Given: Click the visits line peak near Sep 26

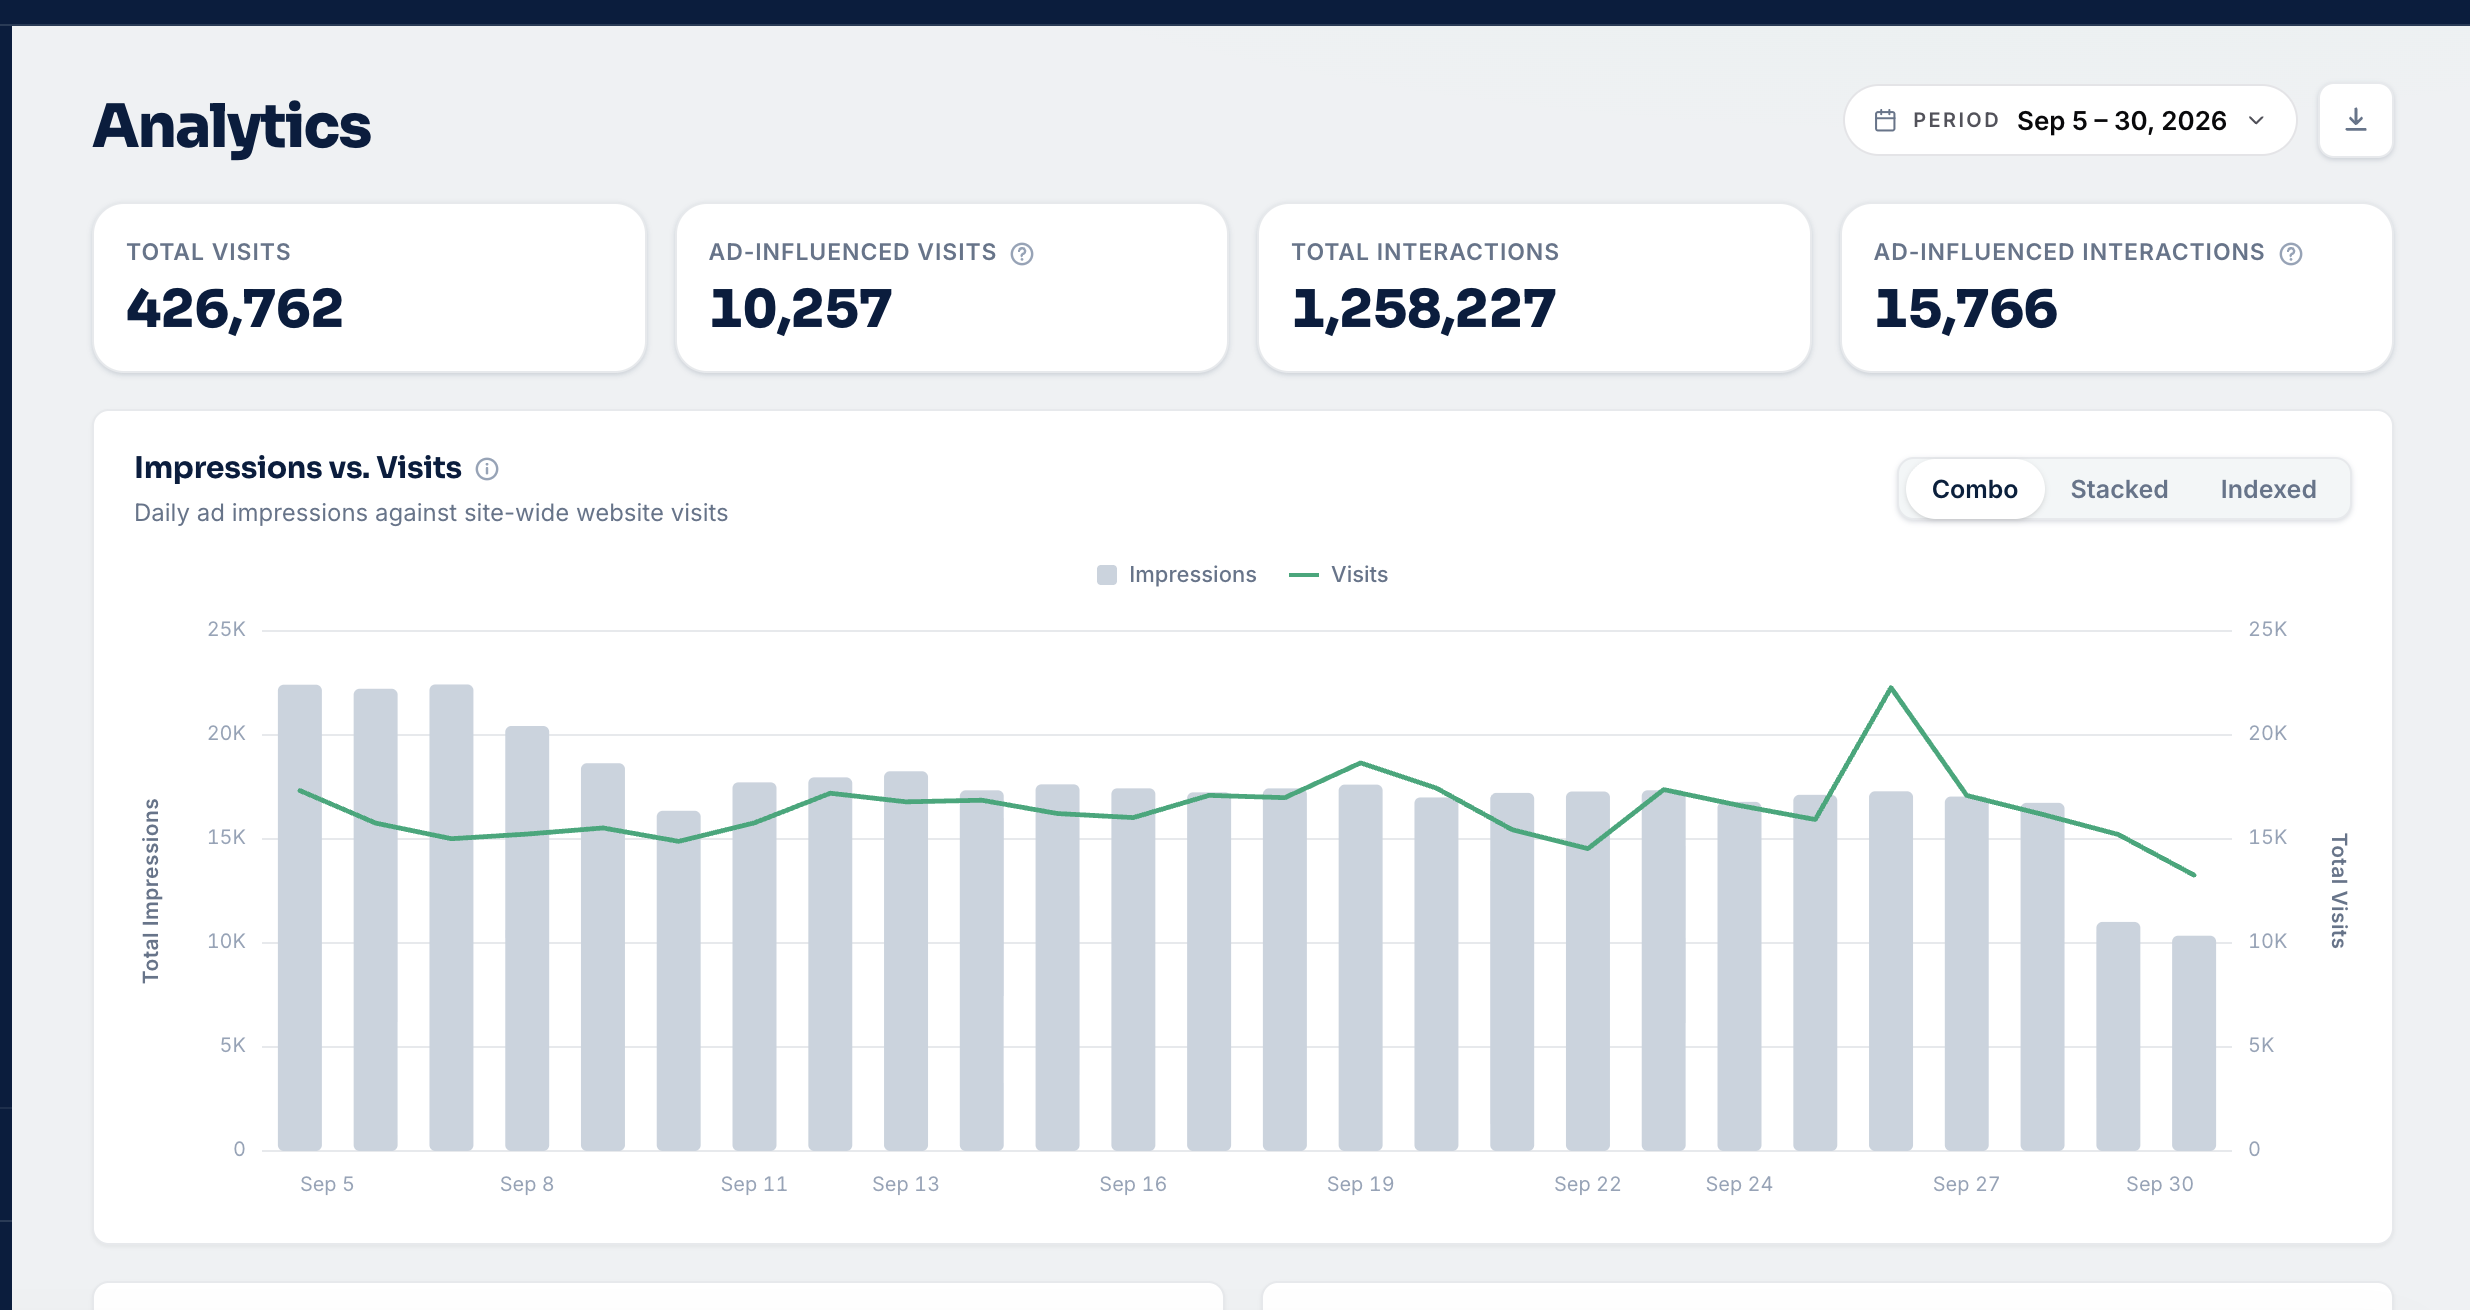Looking at the screenshot, I should point(1890,688).
